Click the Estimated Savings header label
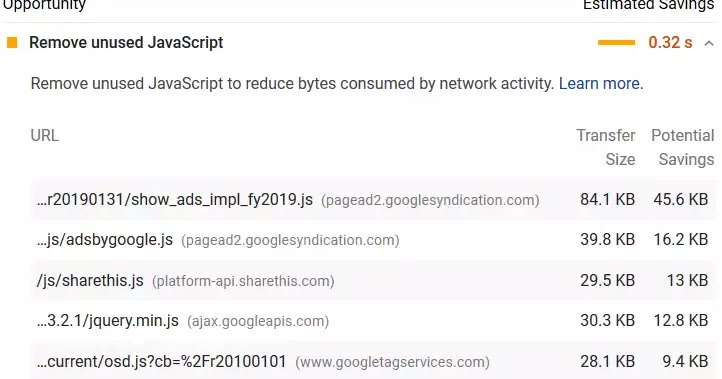722x379 pixels. 648,6
